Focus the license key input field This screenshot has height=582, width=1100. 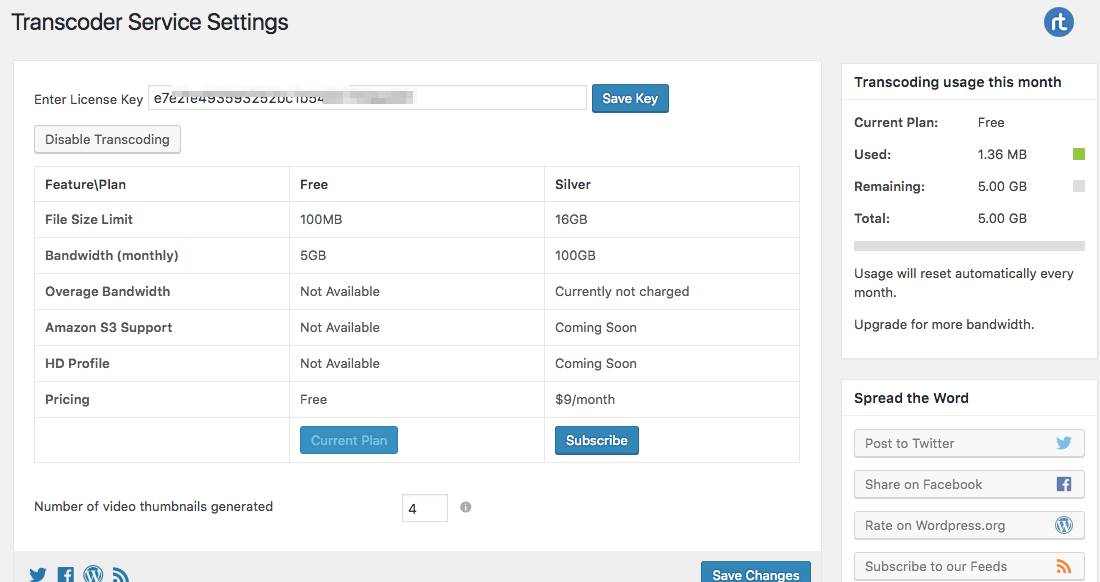click(366, 98)
